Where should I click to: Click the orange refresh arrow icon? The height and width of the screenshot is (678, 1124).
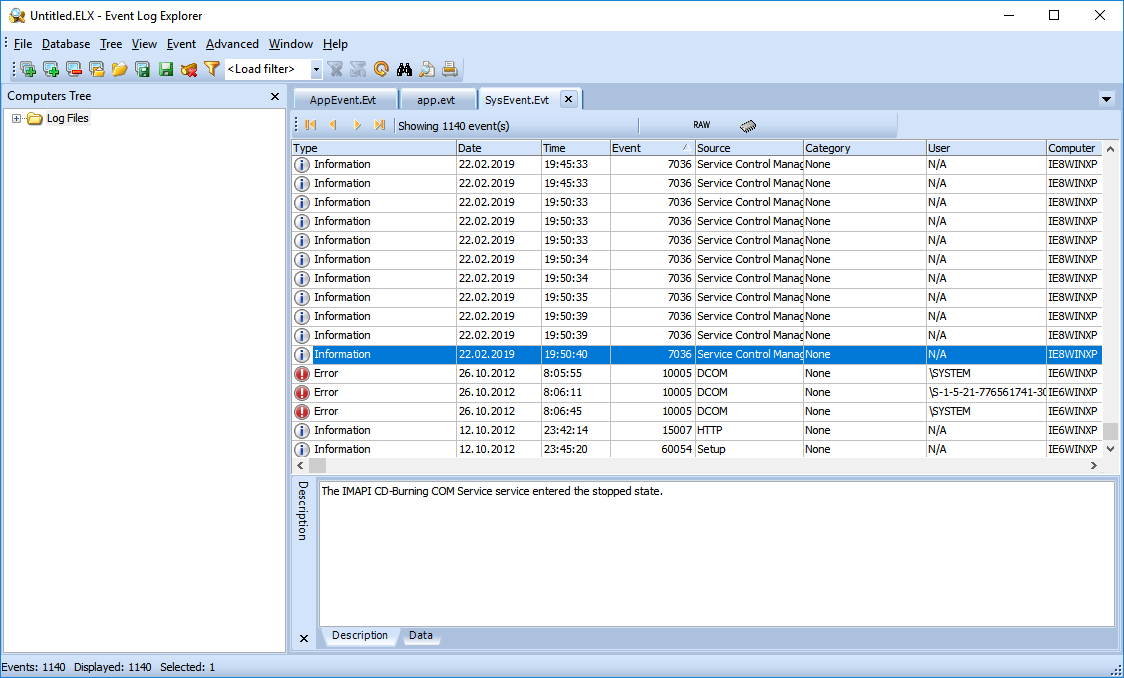(x=381, y=69)
